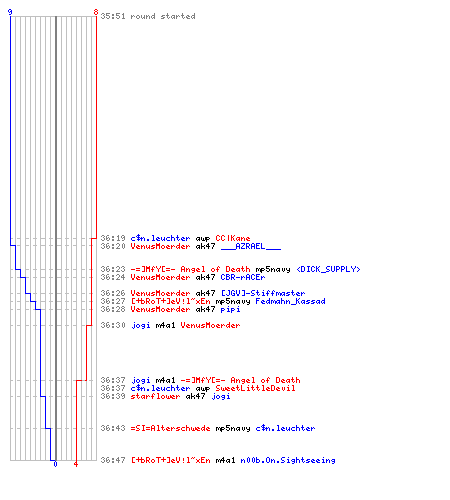
Task: Click red VenusMoerder victim at 36:30
Action: 210,325
